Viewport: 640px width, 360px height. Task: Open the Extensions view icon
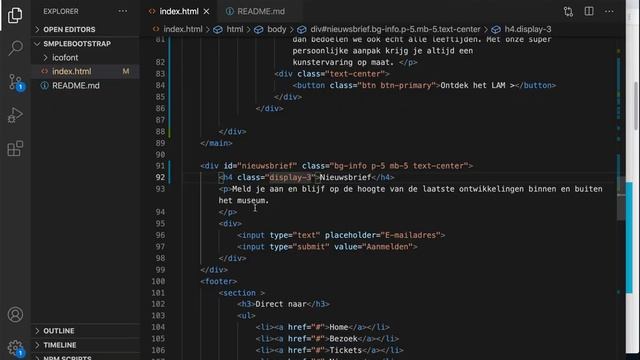click(15, 149)
